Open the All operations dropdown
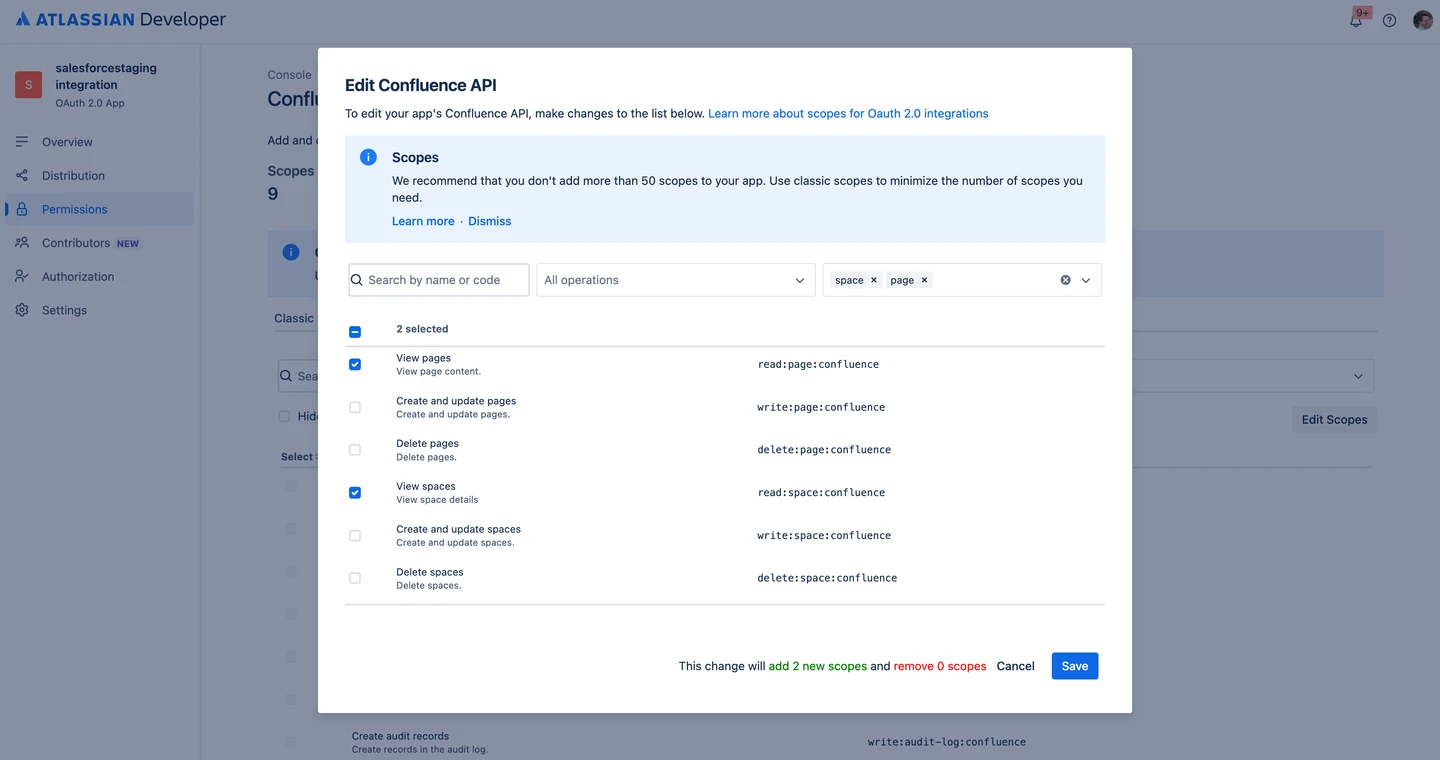1440x760 pixels. click(x=675, y=280)
